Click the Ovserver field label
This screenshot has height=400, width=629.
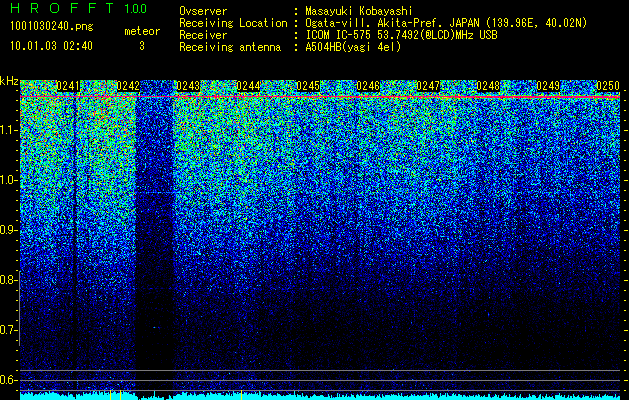203,11
